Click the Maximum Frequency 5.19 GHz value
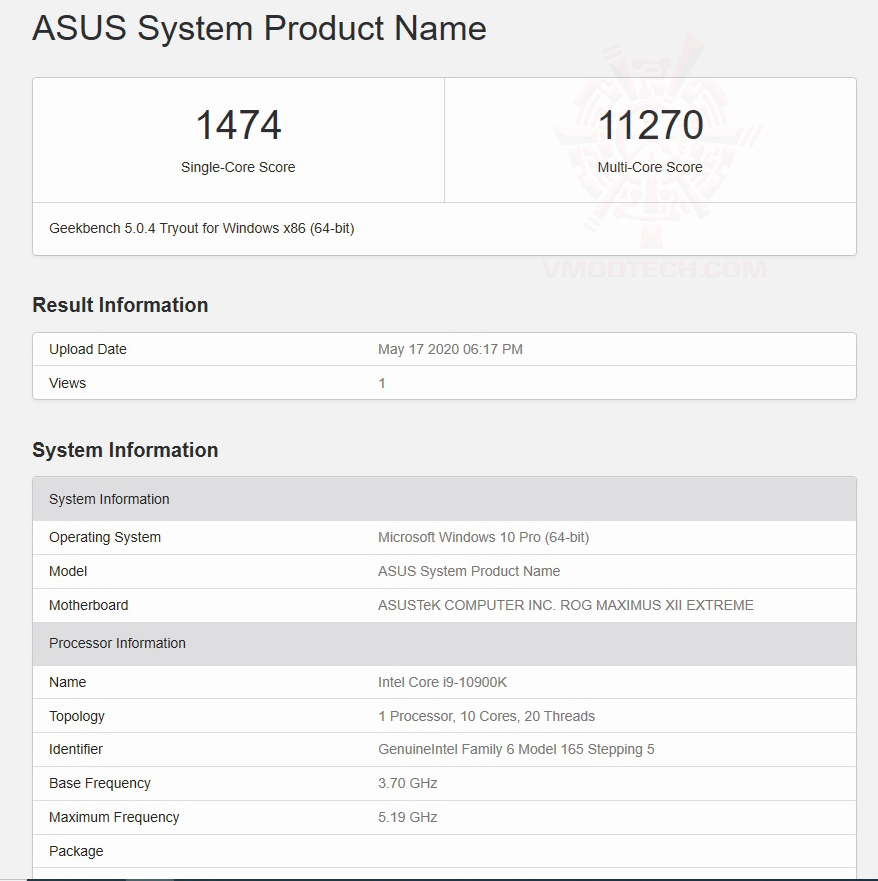Image resolution: width=878 pixels, height=881 pixels. [x=407, y=817]
